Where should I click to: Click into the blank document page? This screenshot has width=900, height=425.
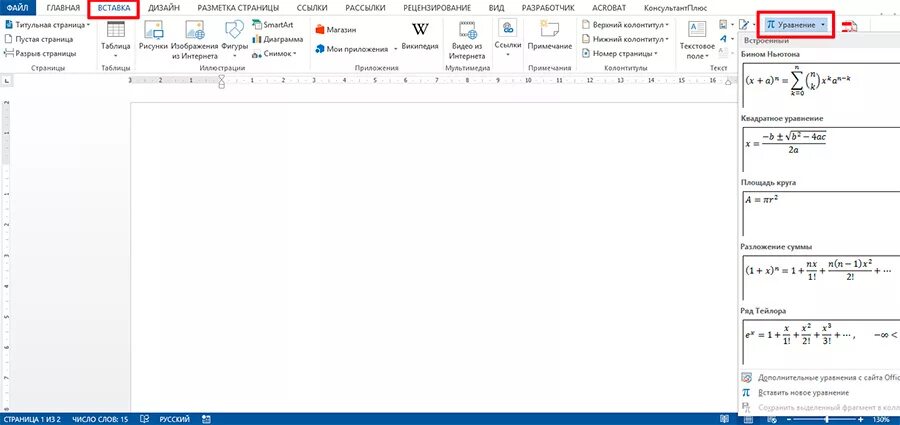(x=434, y=257)
